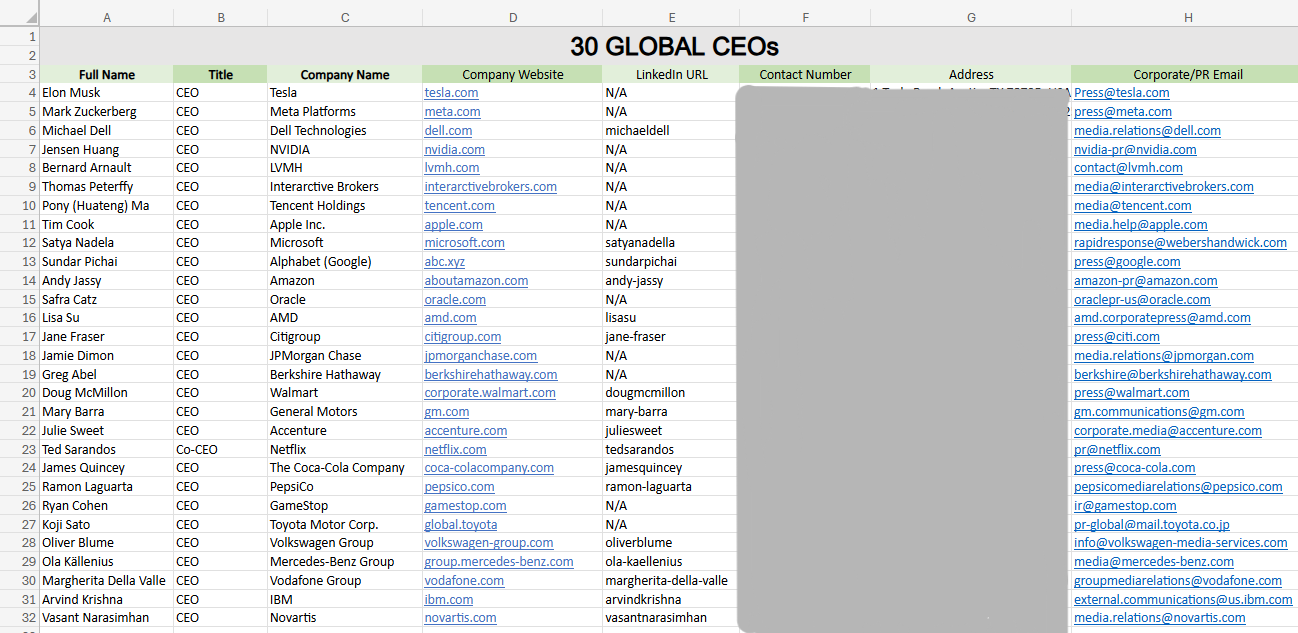
Task: Open the nvidia-pr@nvidia.com email link
Action: pos(1135,149)
